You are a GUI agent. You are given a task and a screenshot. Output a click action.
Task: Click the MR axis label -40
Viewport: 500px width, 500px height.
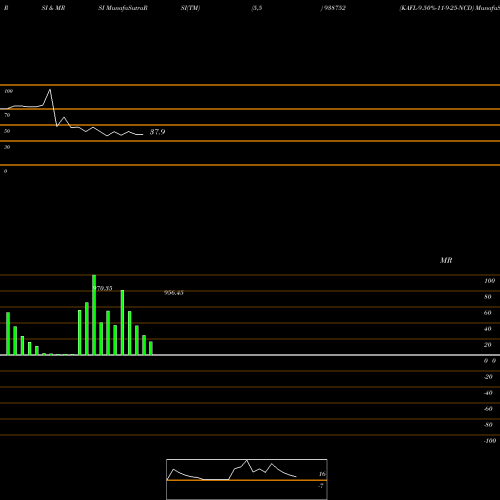[488, 393]
